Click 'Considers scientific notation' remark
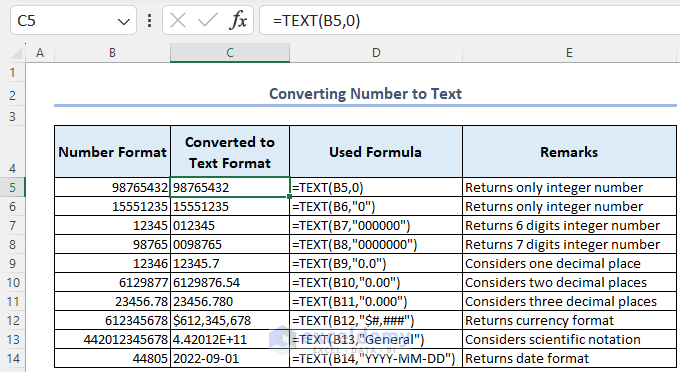Image resolution: width=680 pixels, height=372 pixels. click(569, 339)
